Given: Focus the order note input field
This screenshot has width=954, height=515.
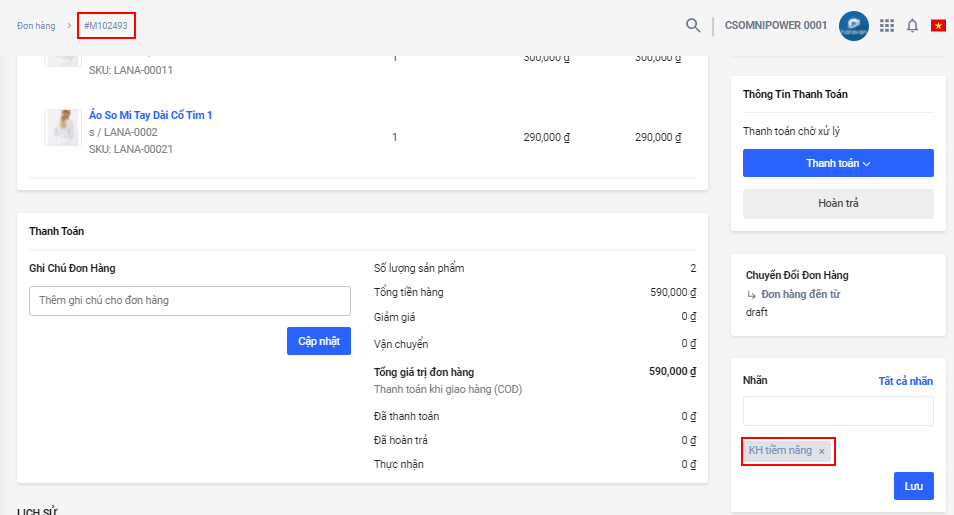Looking at the screenshot, I should pyautogui.click(x=190, y=301).
